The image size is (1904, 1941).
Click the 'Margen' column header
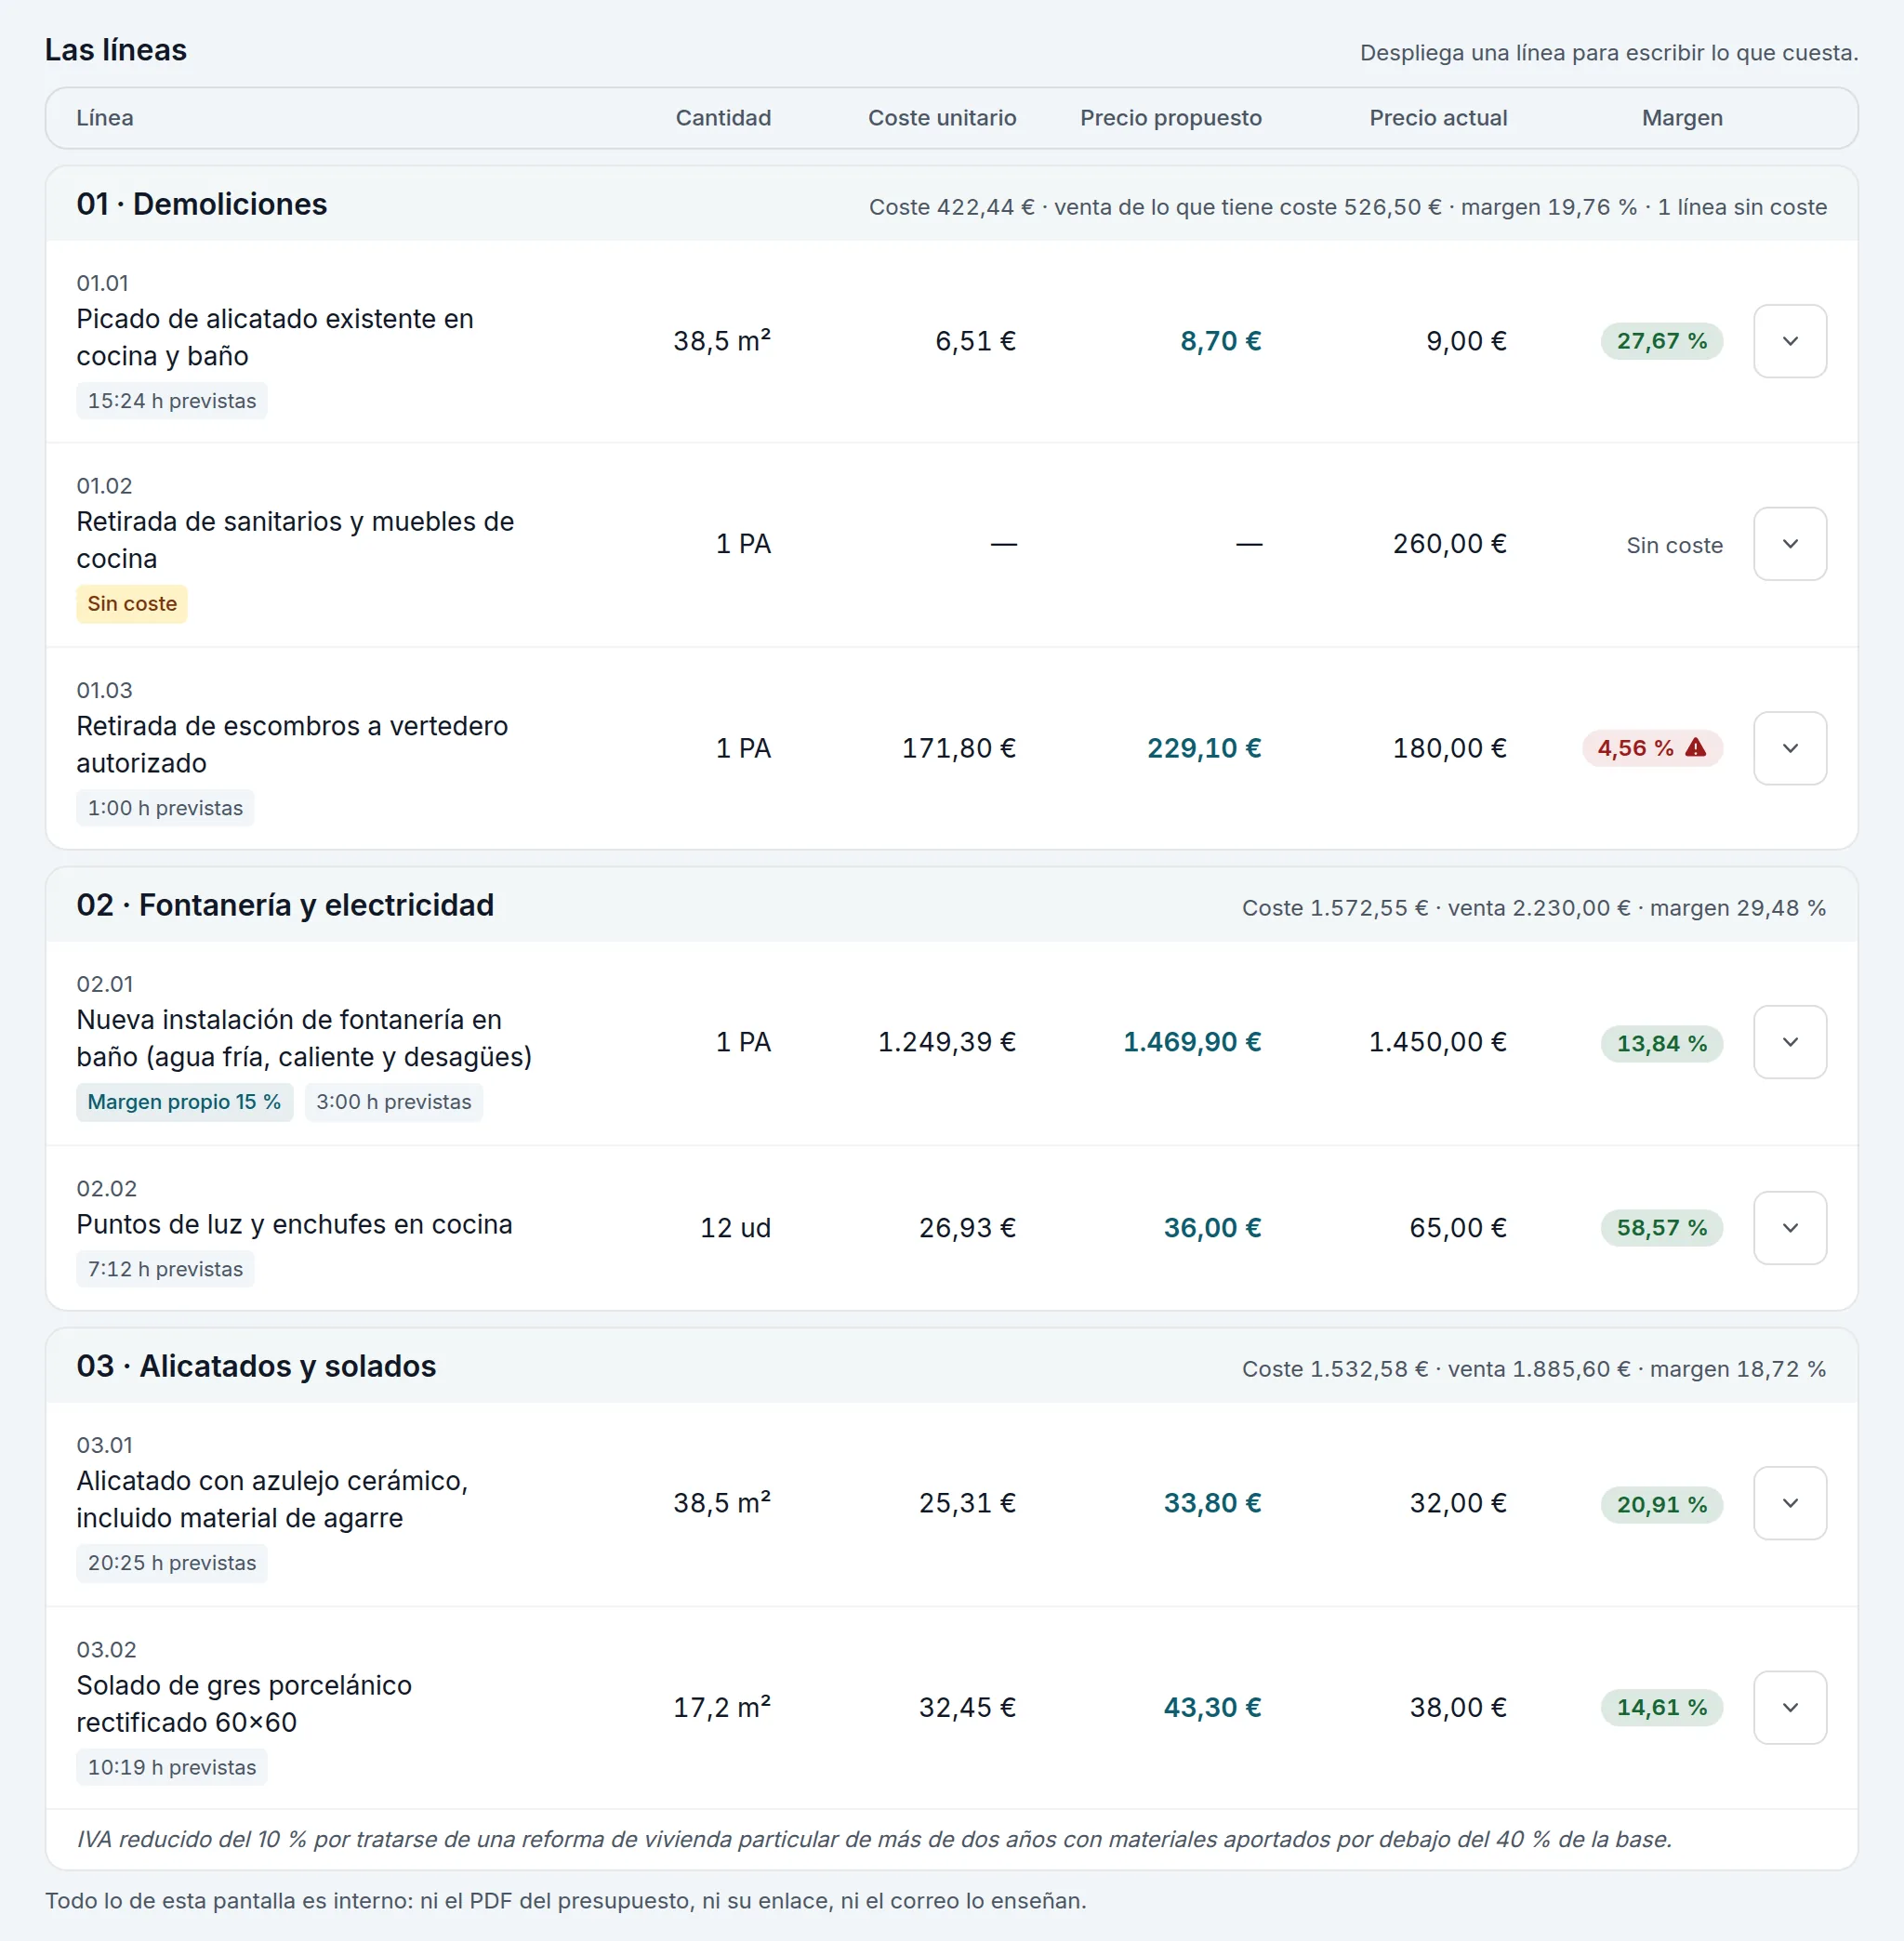tap(1682, 118)
